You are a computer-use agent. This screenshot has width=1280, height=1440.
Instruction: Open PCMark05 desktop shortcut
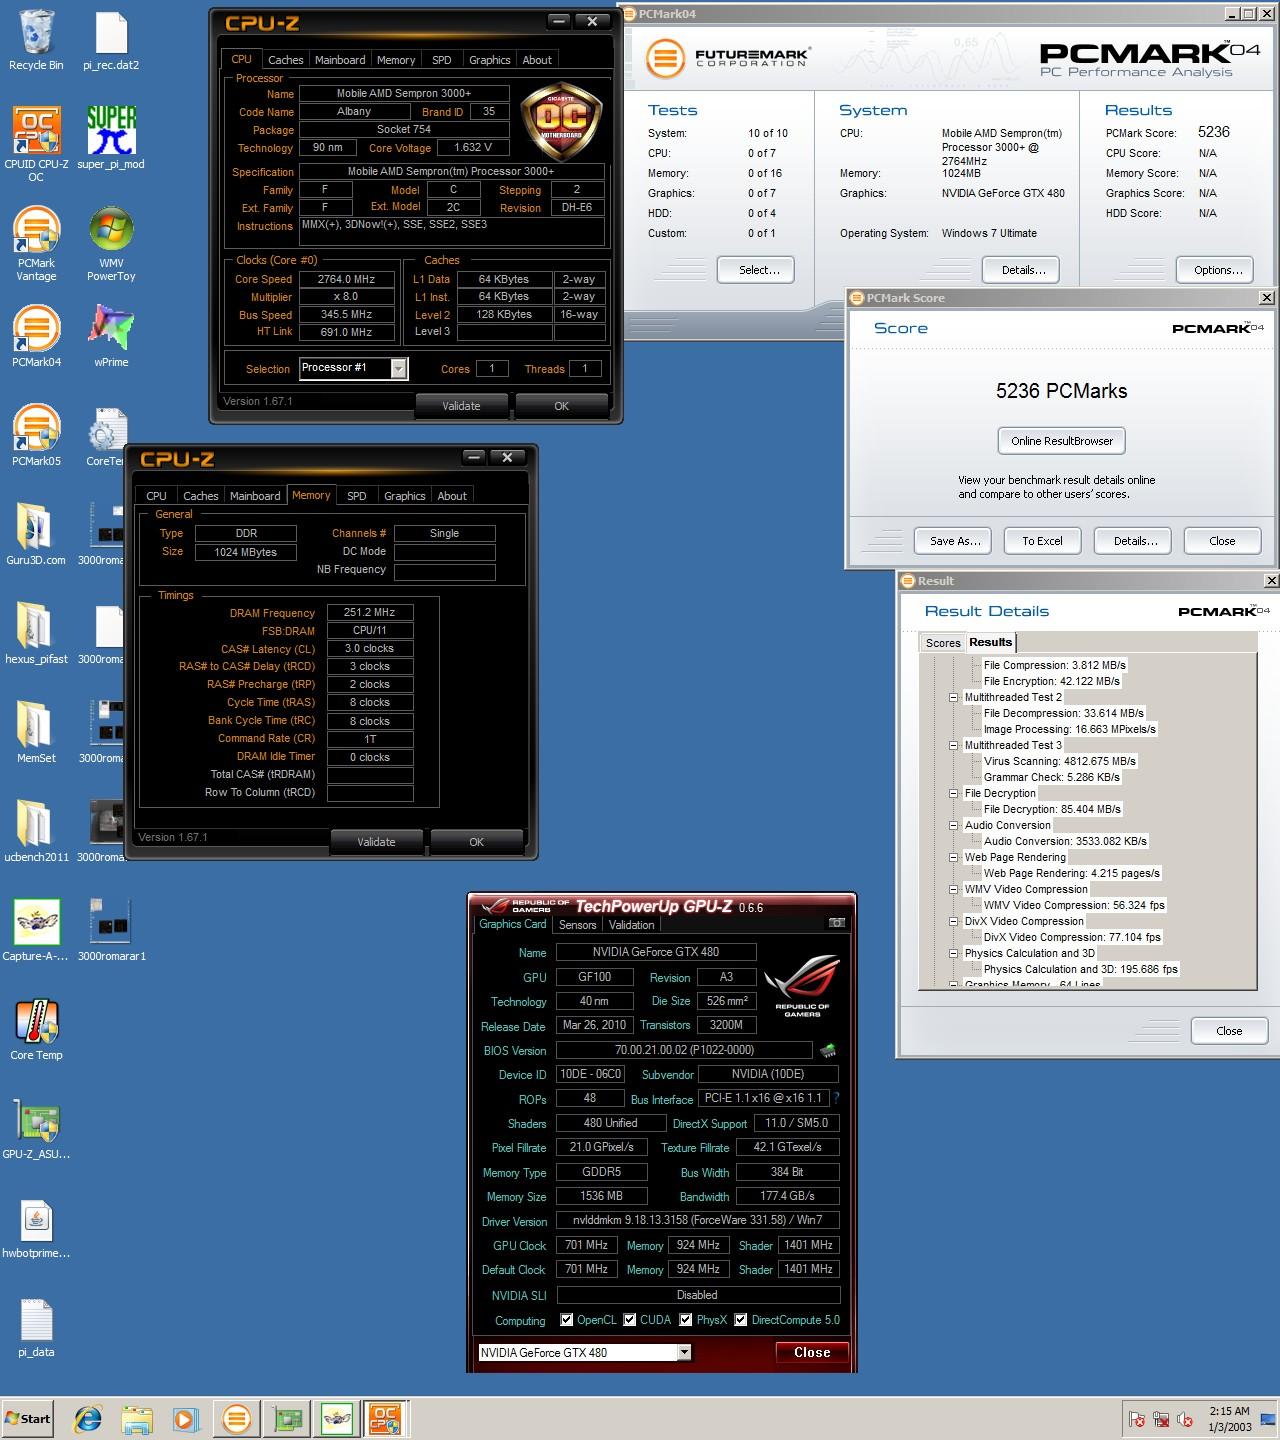click(36, 435)
